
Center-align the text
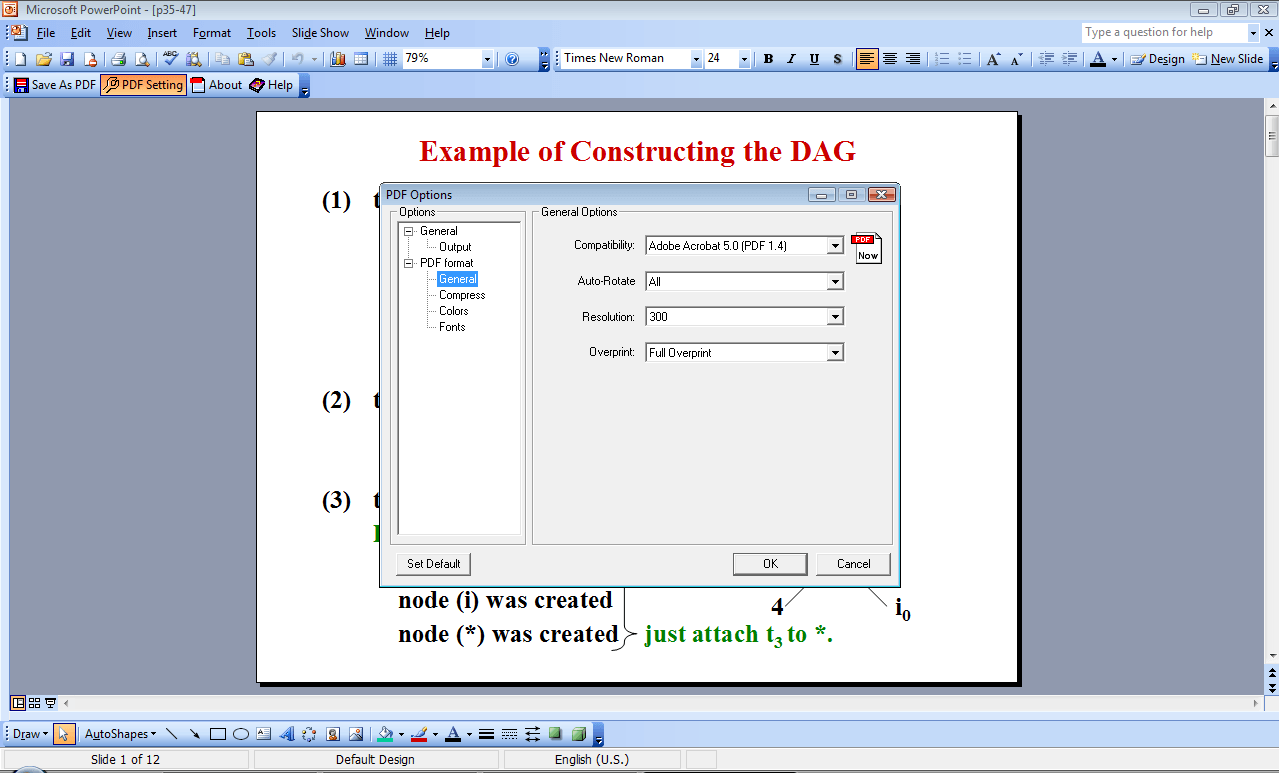click(890, 59)
